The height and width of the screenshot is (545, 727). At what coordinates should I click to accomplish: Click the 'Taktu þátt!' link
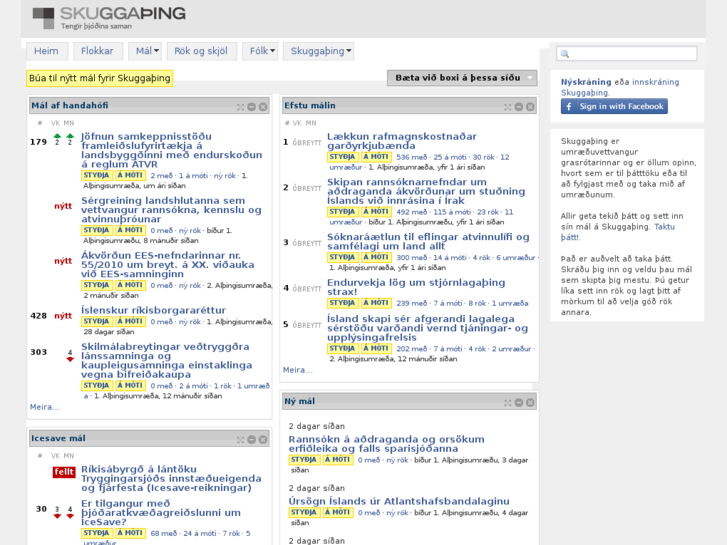(618, 232)
